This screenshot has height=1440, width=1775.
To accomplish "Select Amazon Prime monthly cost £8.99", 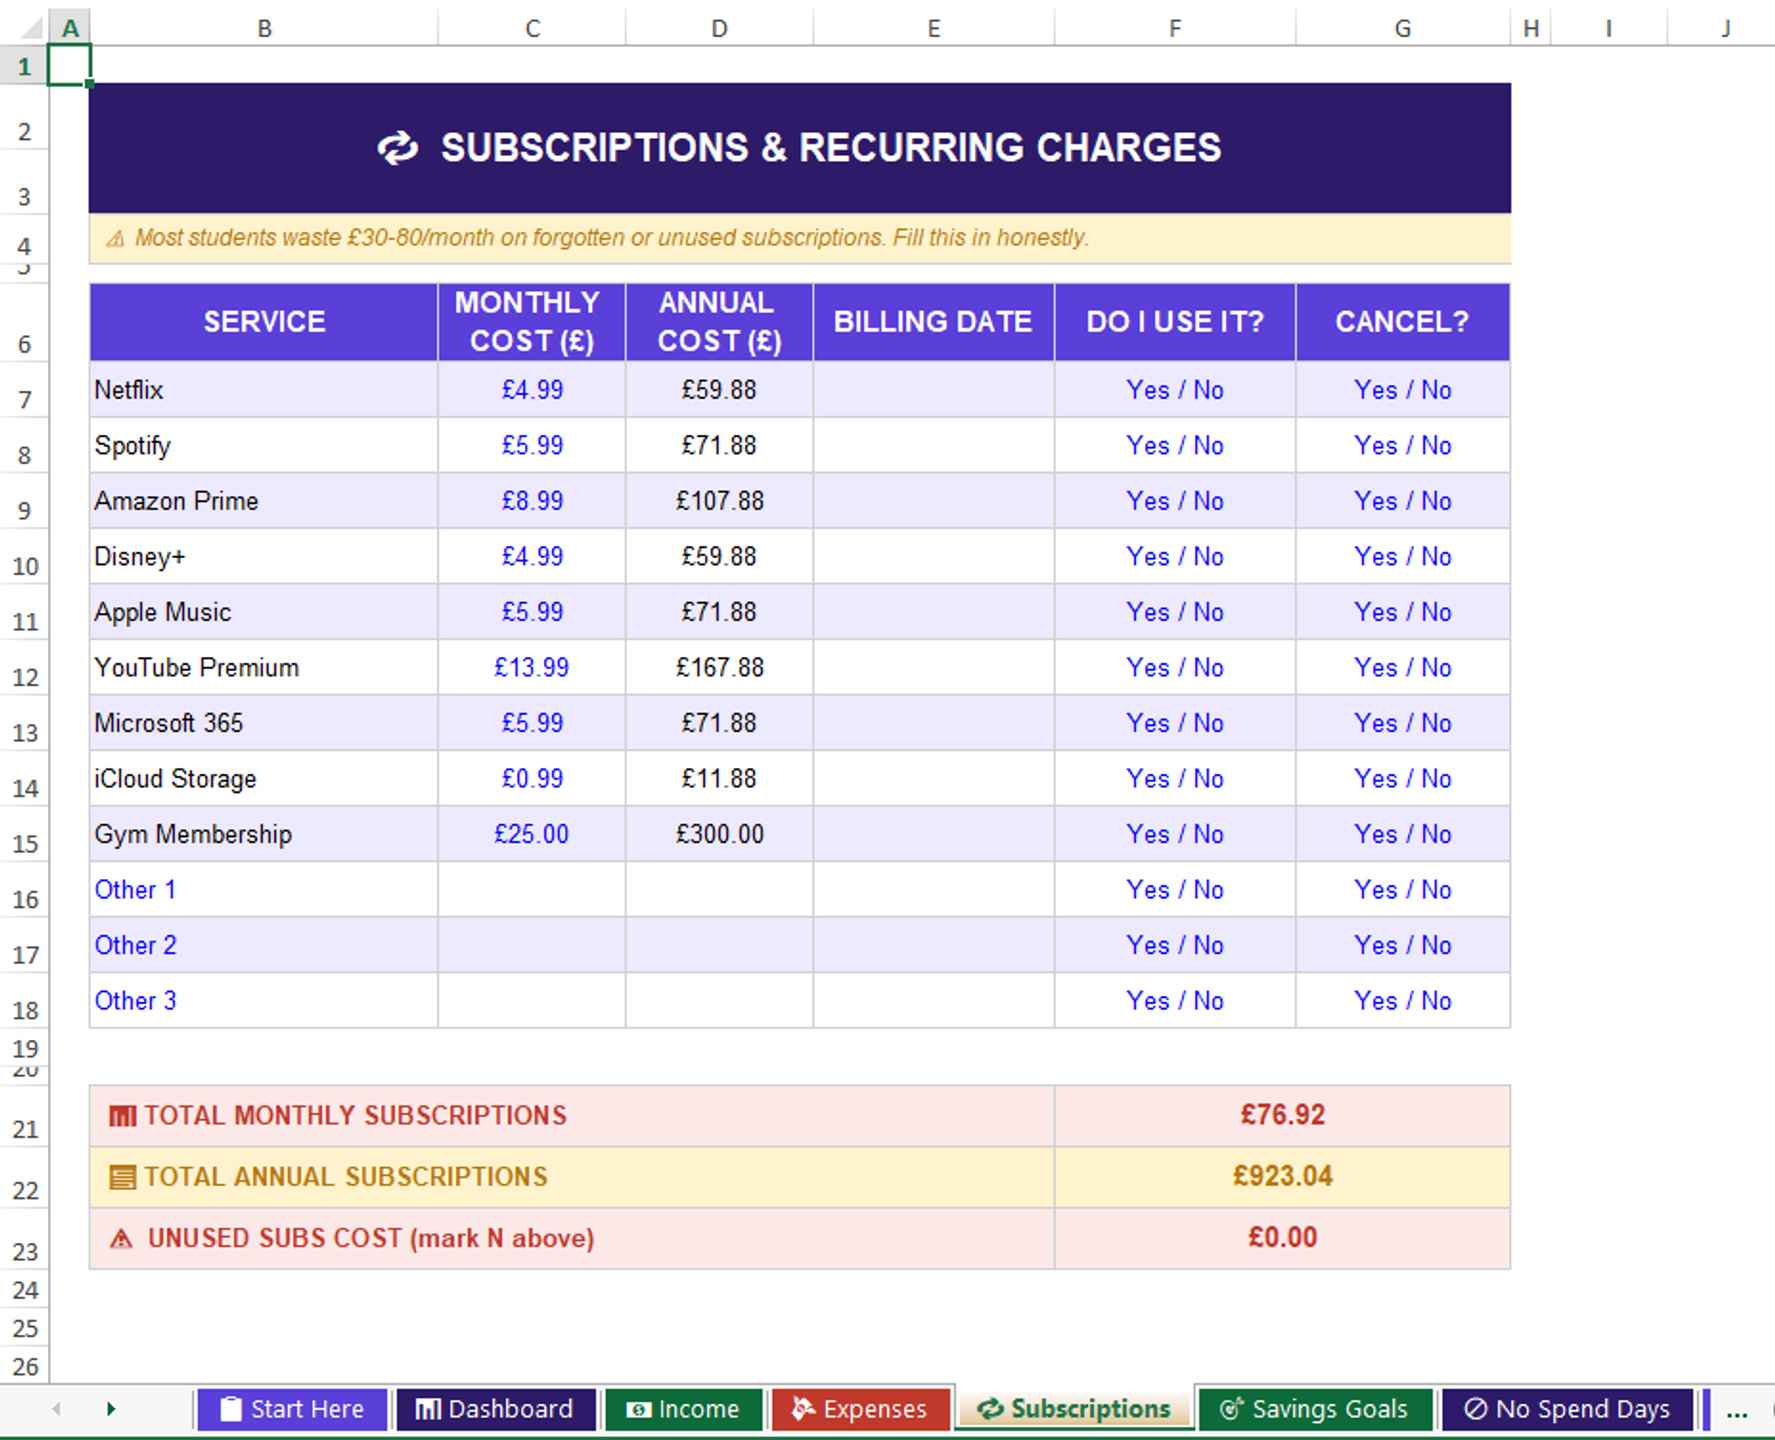I will [532, 501].
